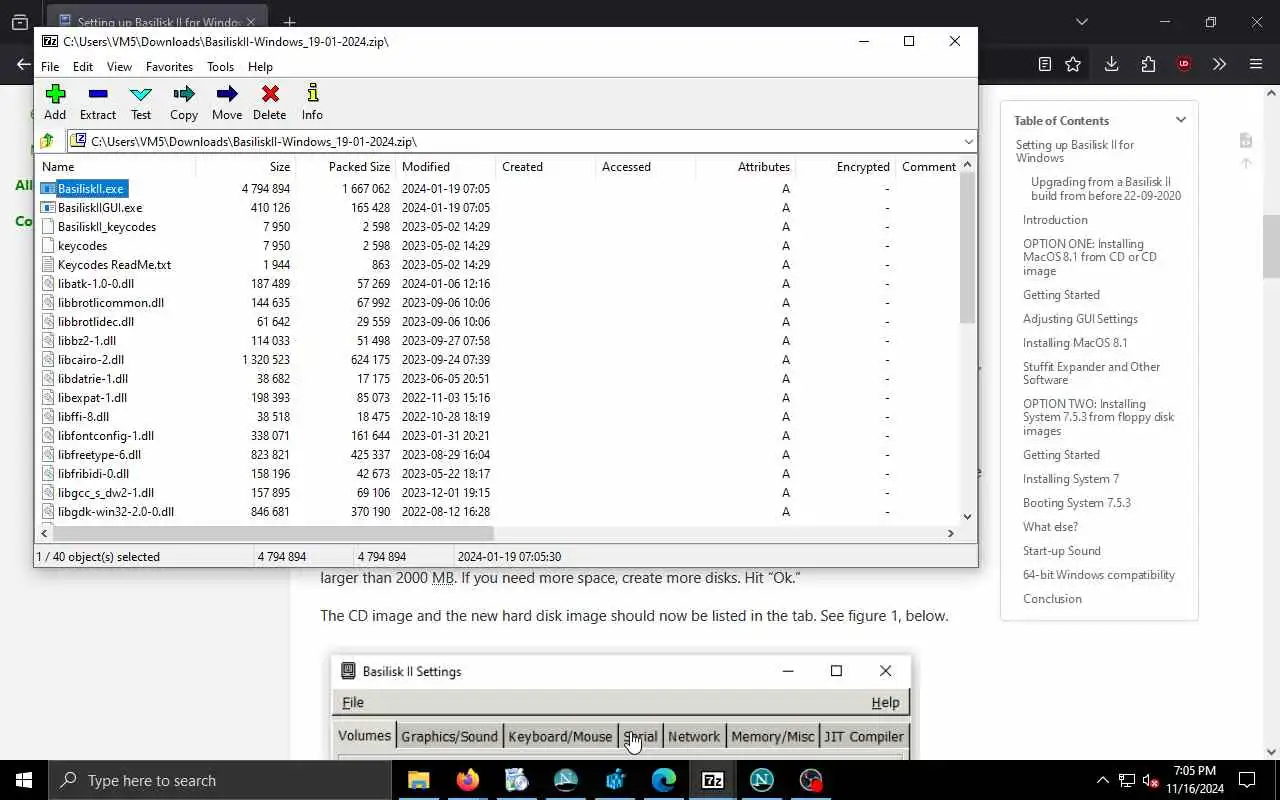Screen dimensions: 1280x800
Task: Click the taskbar search box
Action: click(x=220, y=780)
